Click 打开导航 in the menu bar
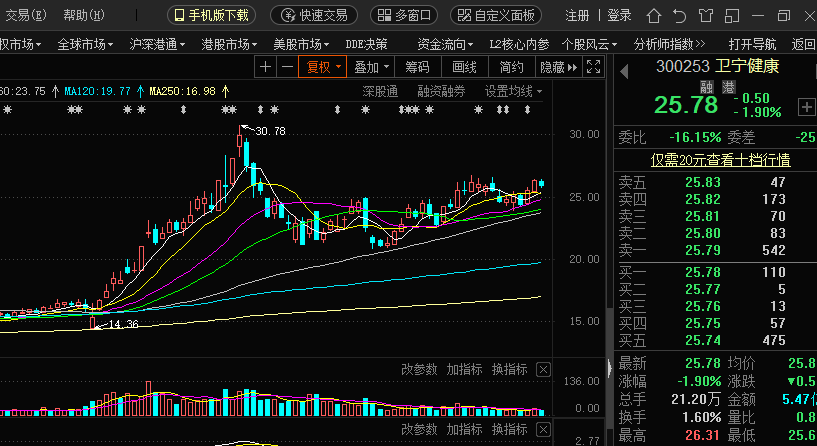The image size is (817, 446). [752, 45]
